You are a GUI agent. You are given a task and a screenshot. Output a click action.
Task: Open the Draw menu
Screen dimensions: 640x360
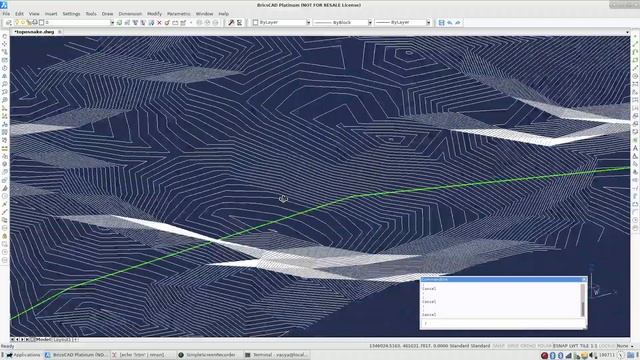pyautogui.click(x=107, y=13)
